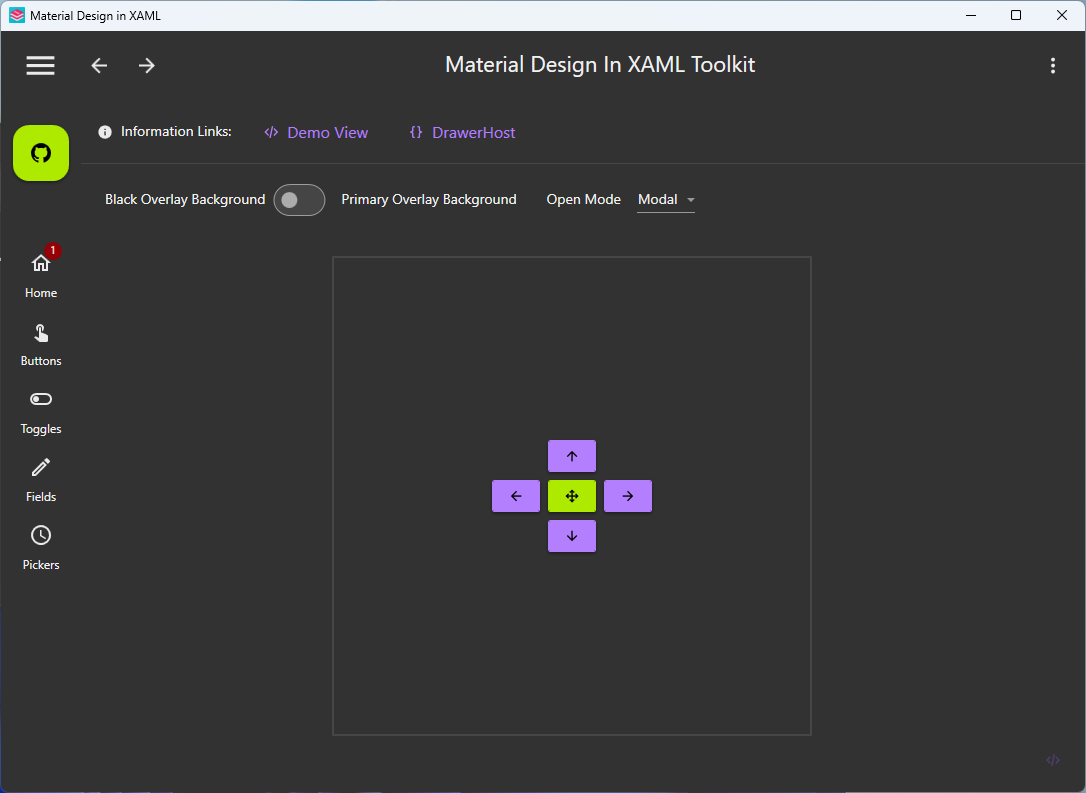Open the DrawerHost documentation link
Image resolution: width=1086 pixels, height=793 pixels.
462,132
